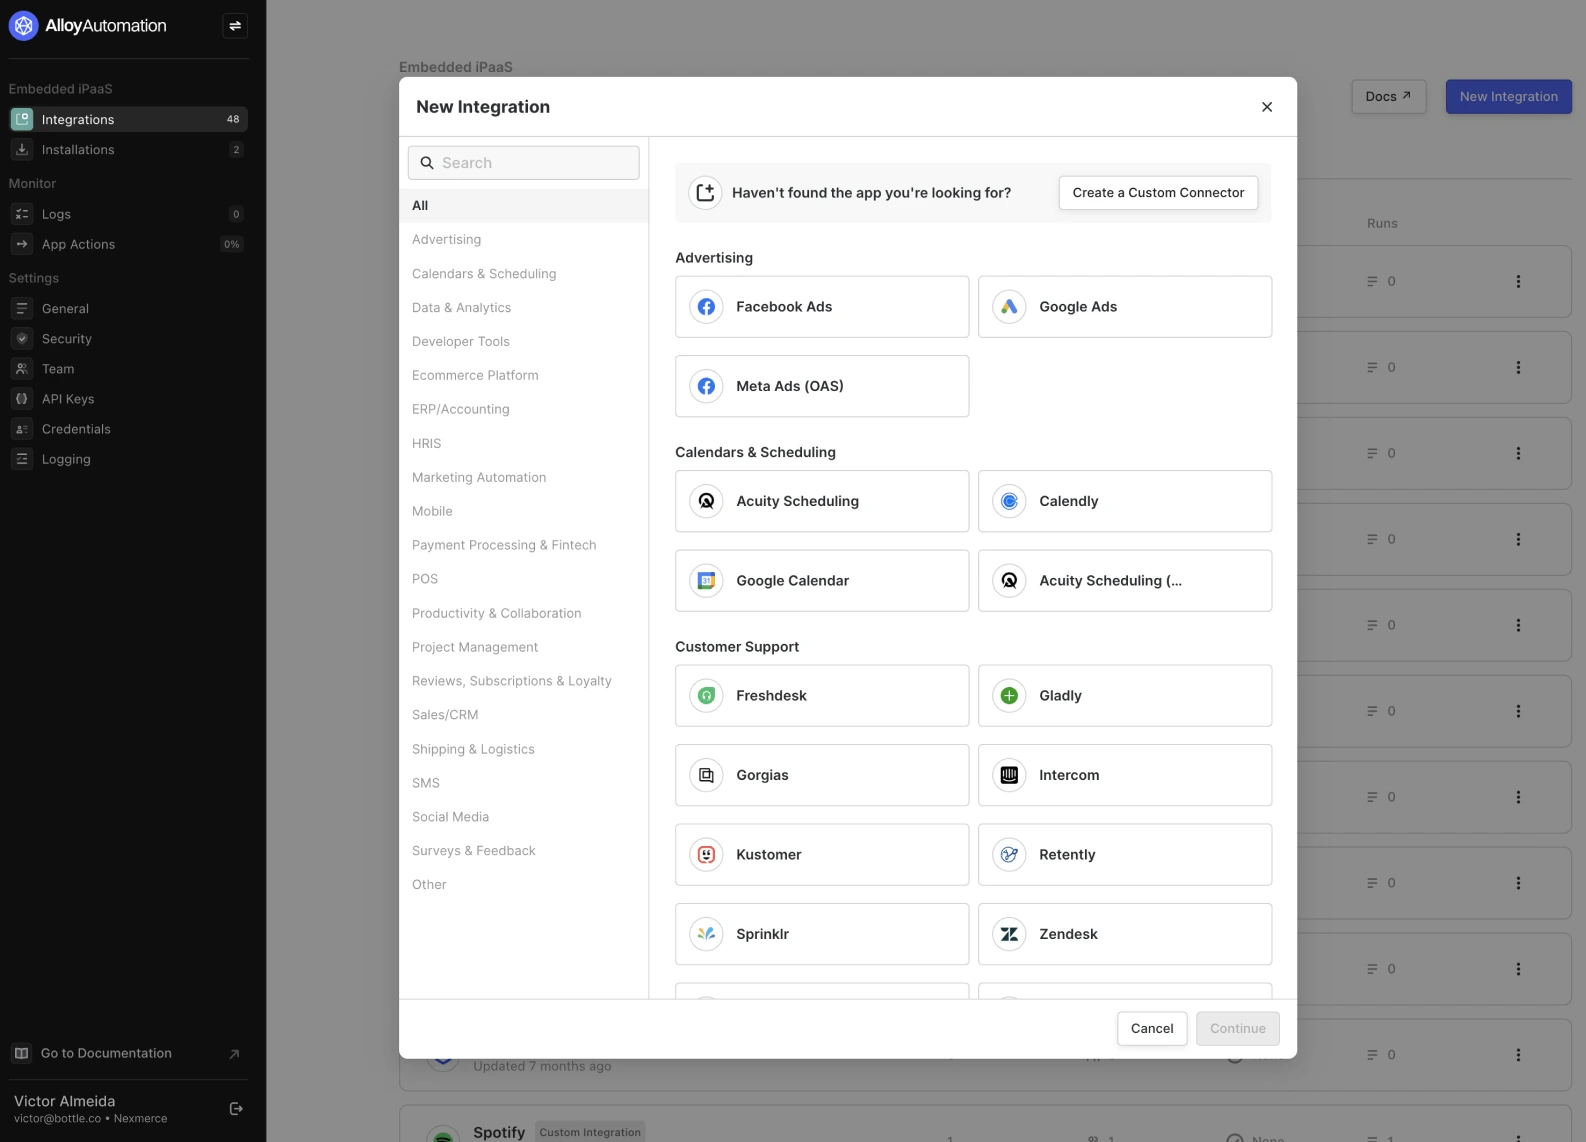This screenshot has height=1142, width=1586.
Task: Select the truncated Acuity Scheduling (... card
Action: point(1125,581)
